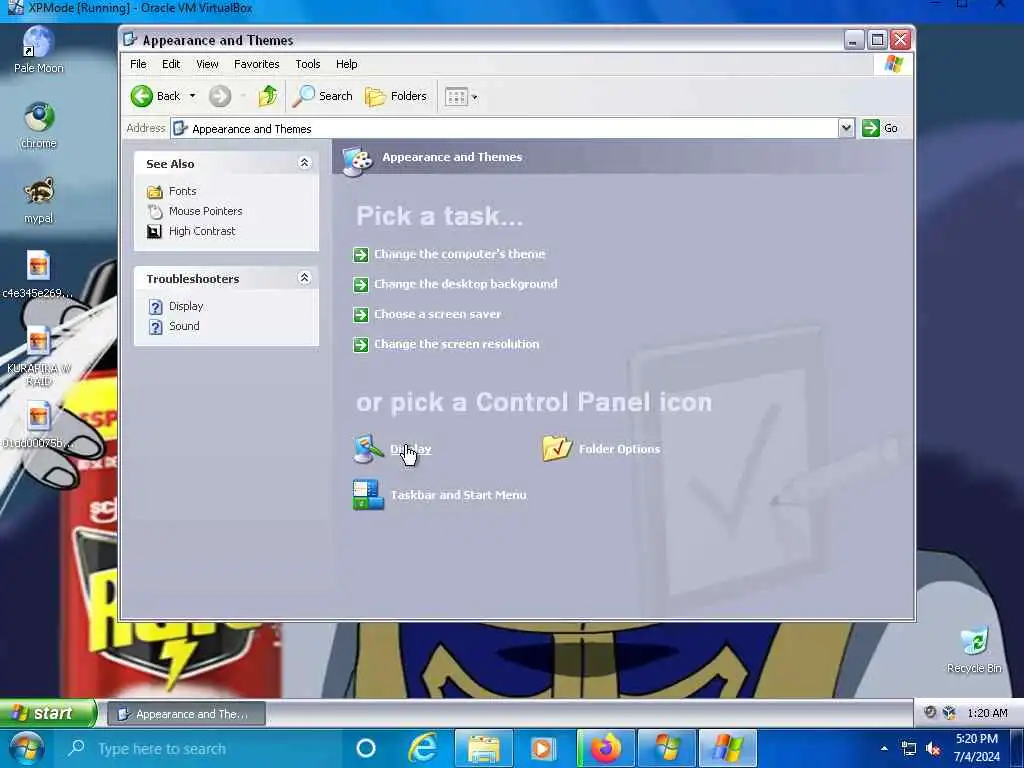Click the Windows 7 Start orb
Viewport: 1024px width, 768px height.
pos(26,748)
